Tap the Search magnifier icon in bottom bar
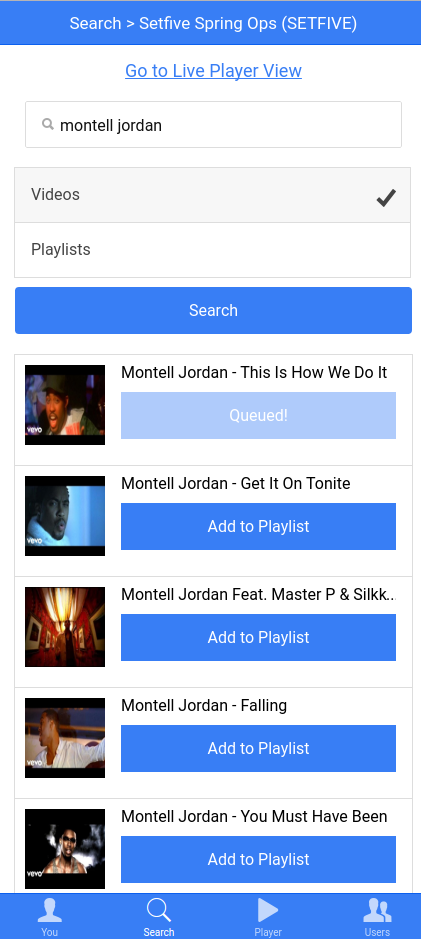 (159, 910)
